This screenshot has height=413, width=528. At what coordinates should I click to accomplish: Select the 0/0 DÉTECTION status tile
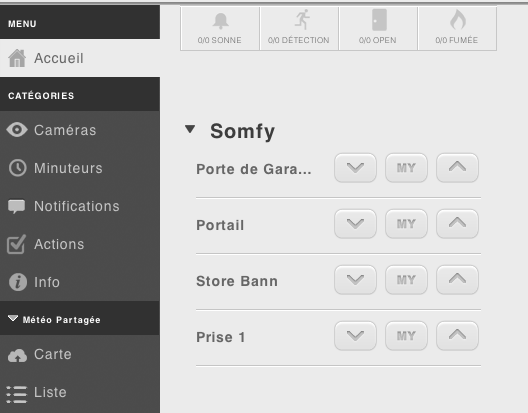point(299,29)
